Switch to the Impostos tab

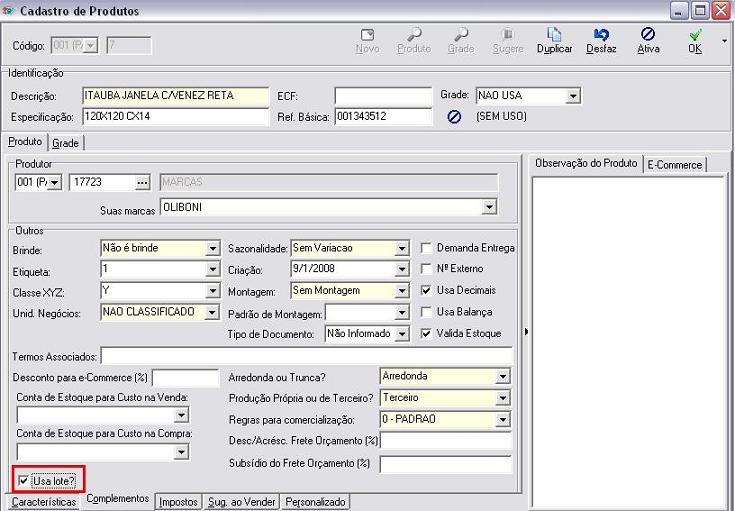click(x=179, y=502)
